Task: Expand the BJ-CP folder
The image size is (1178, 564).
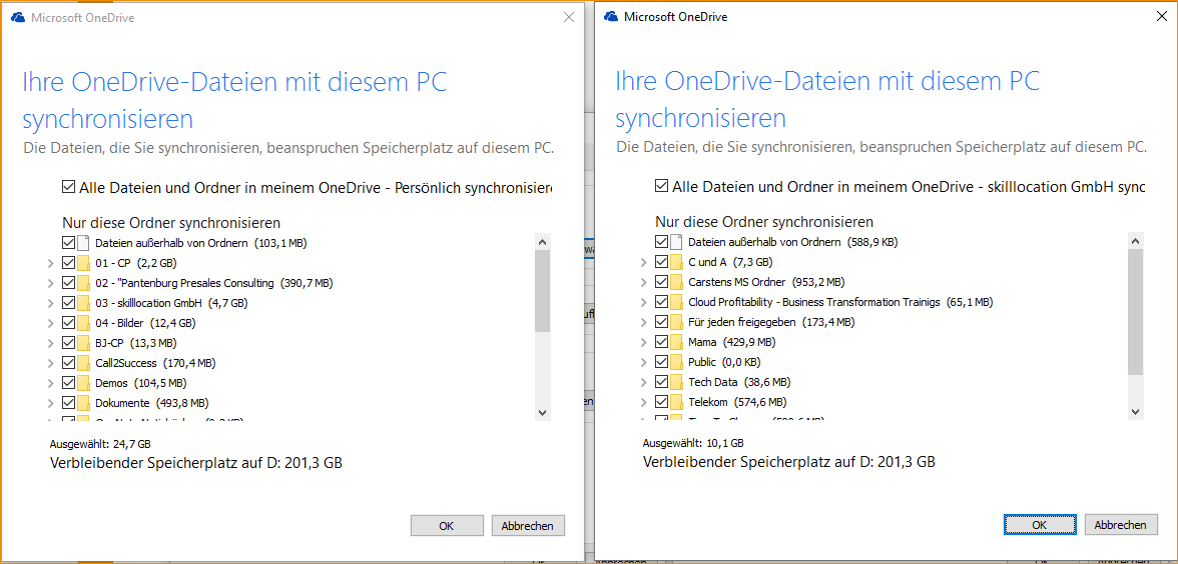Action: pos(50,342)
